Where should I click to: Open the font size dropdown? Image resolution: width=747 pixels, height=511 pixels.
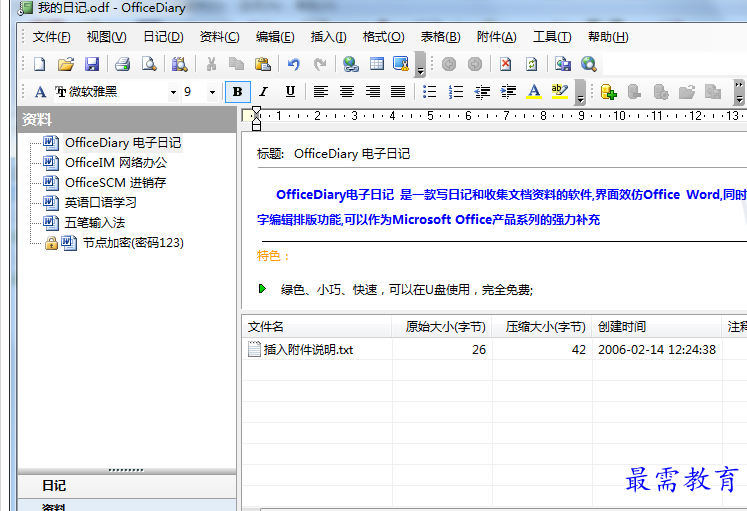(212, 92)
